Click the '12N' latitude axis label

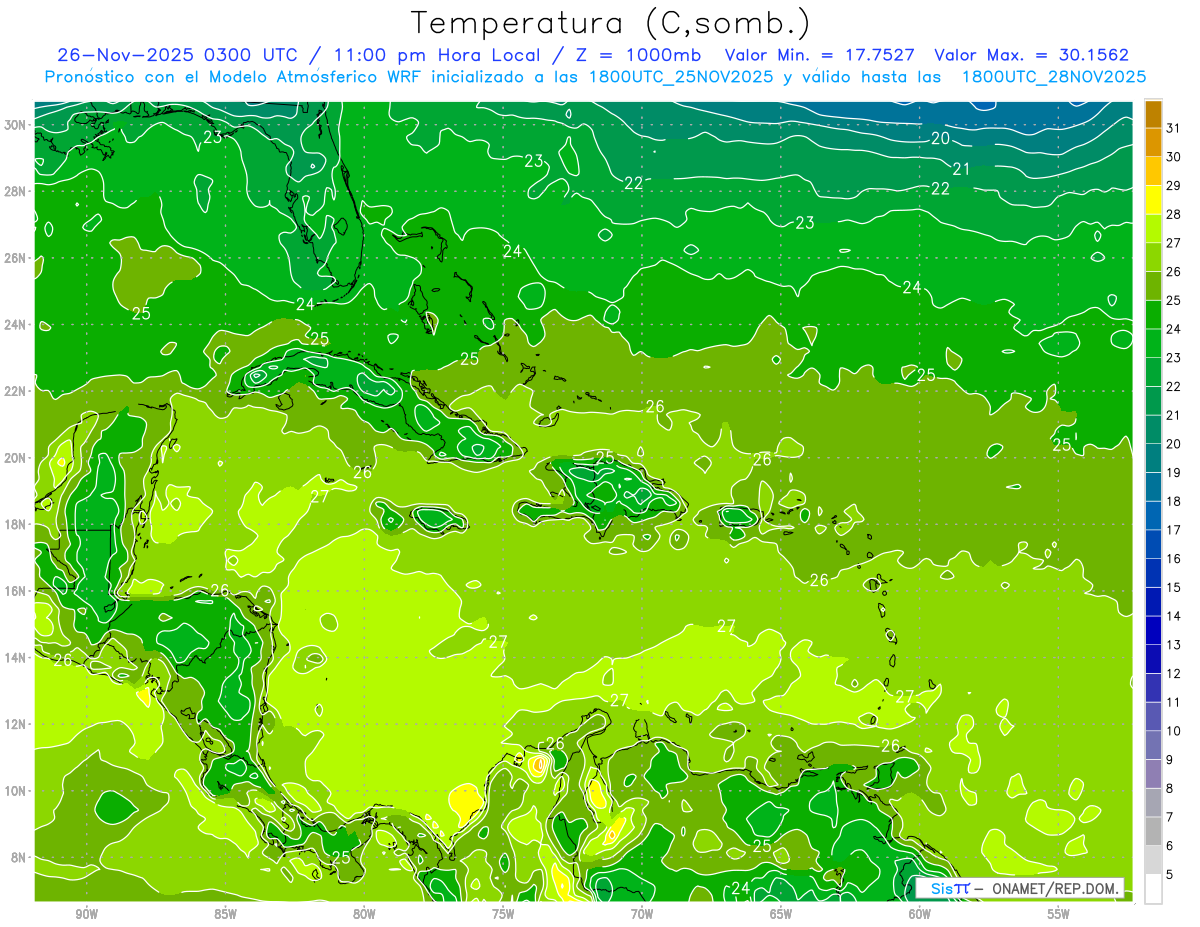[x=16, y=724]
